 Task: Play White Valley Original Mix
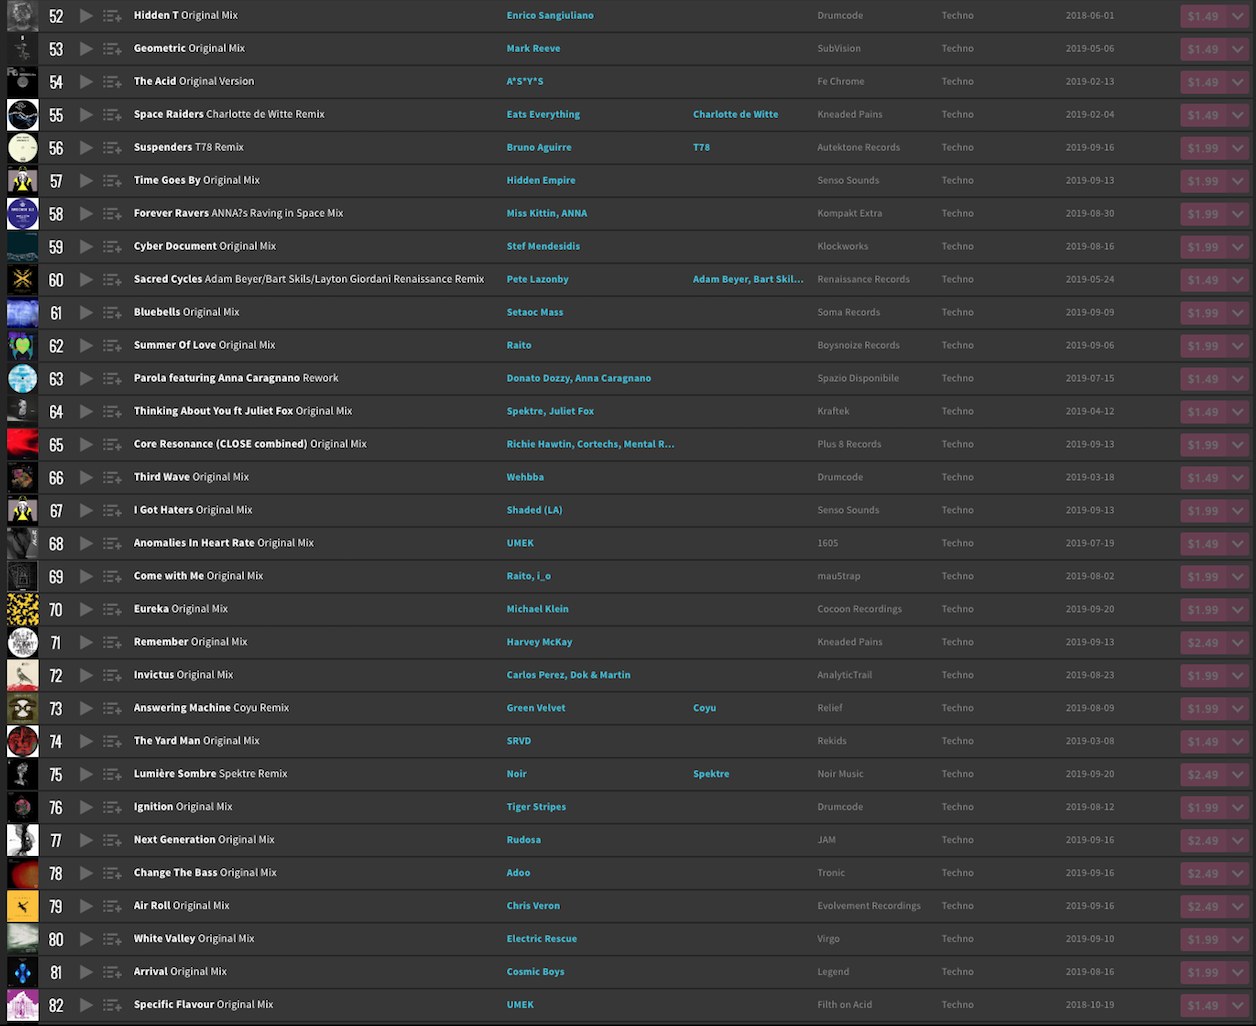tap(86, 940)
